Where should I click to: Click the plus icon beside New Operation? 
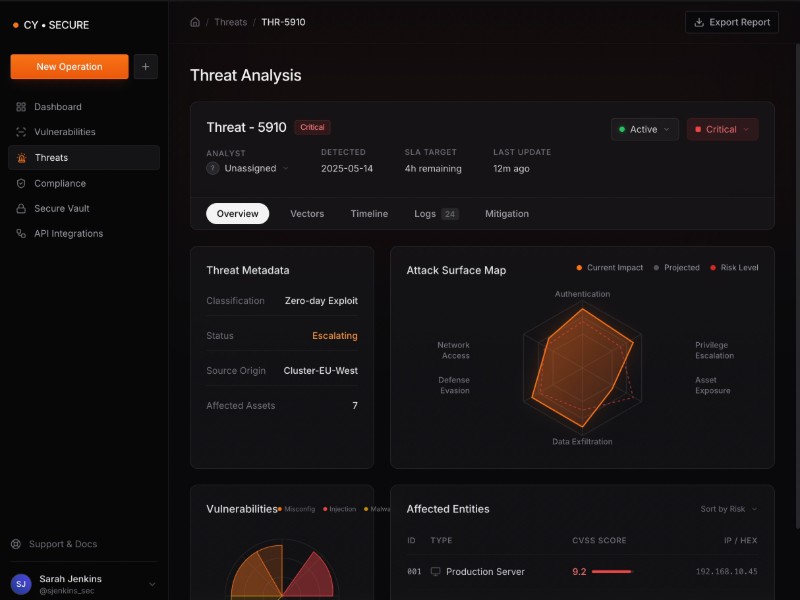[x=146, y=66]
